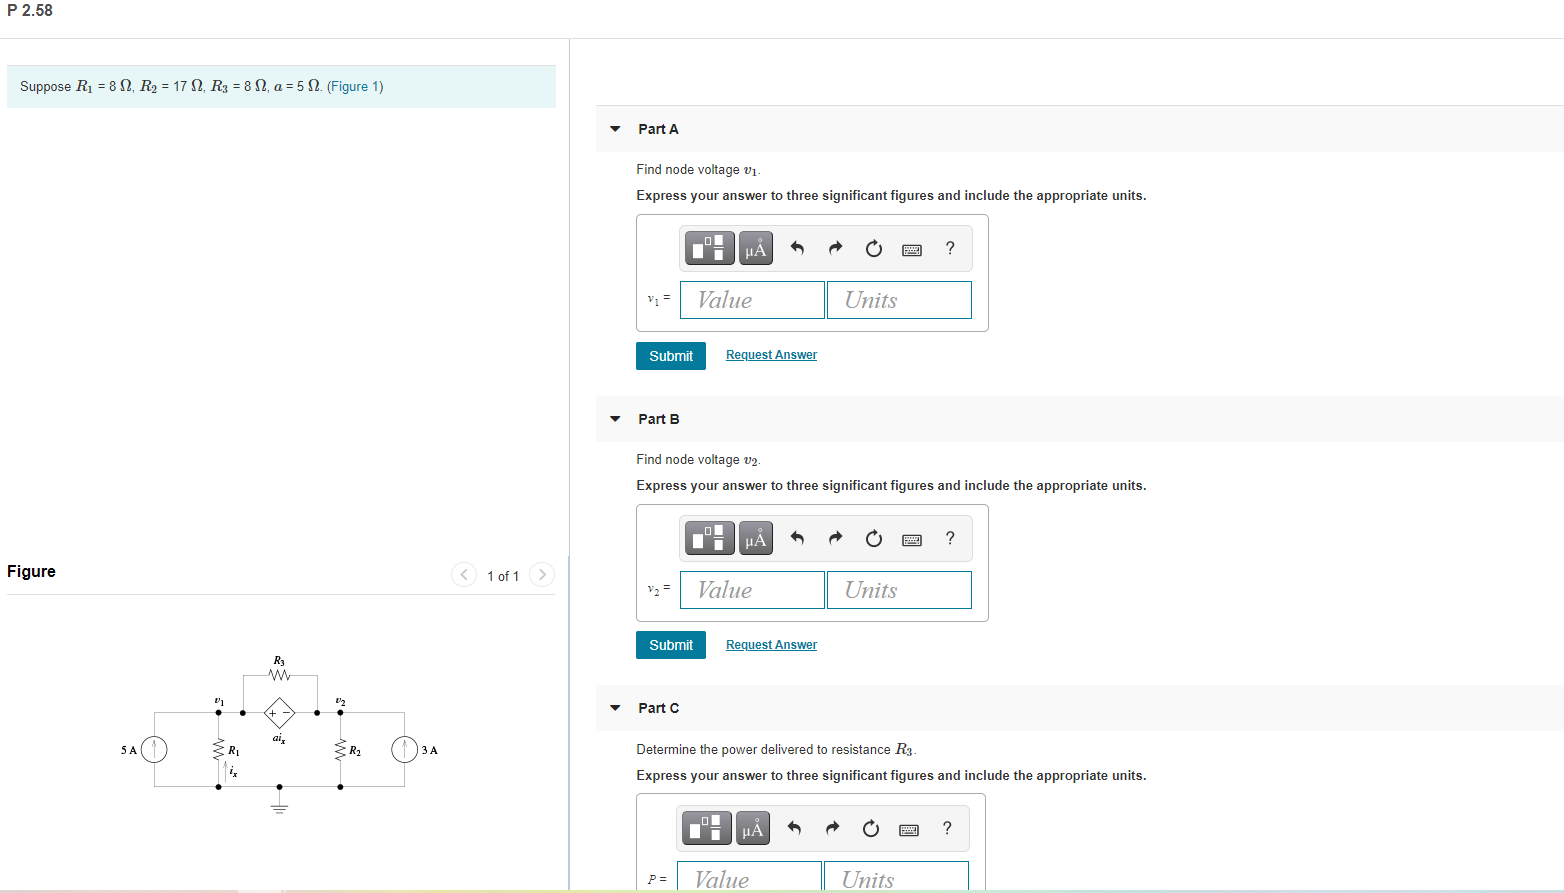Open templates tool in Part C toolbar
The image size is (1564, 893).
[706, 828]
